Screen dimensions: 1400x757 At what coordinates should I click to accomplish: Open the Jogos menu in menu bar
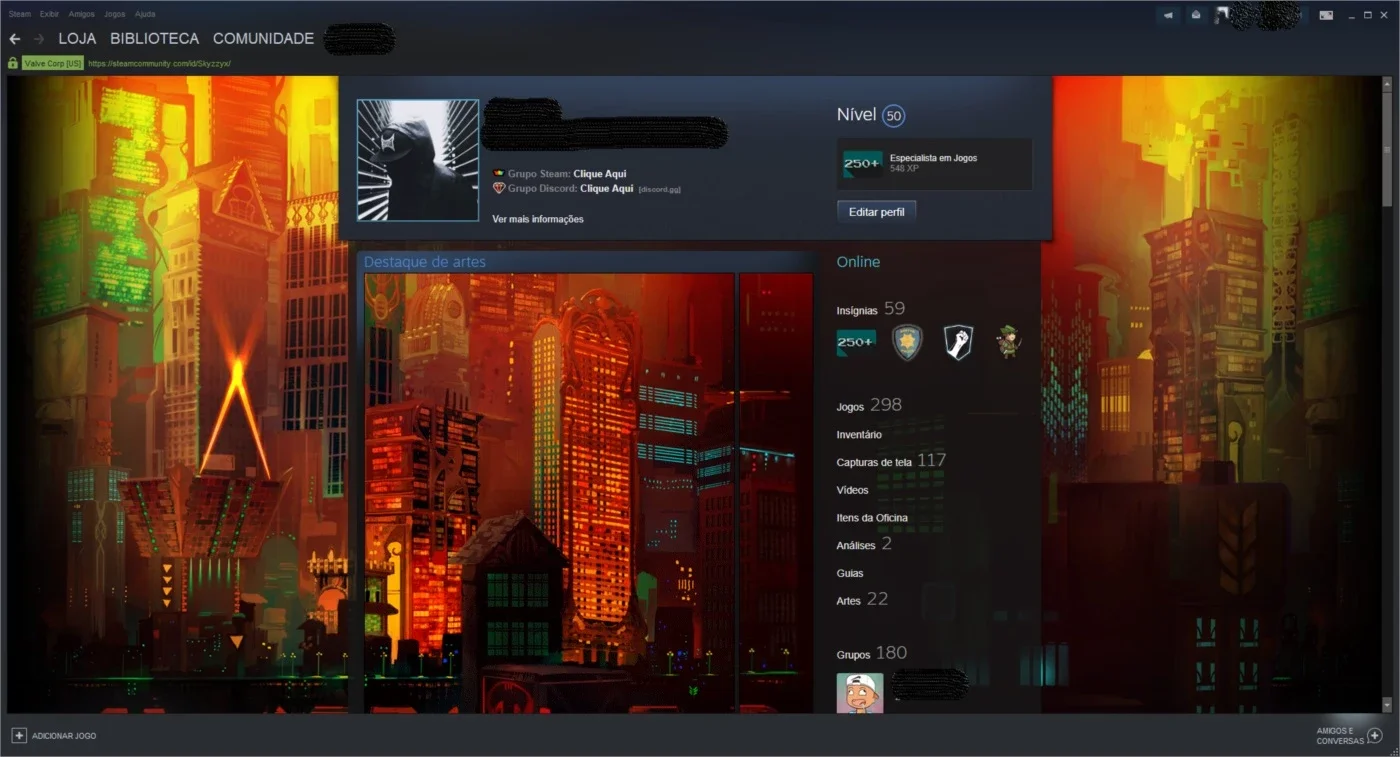pyautogui.click(x=115, y=14)
